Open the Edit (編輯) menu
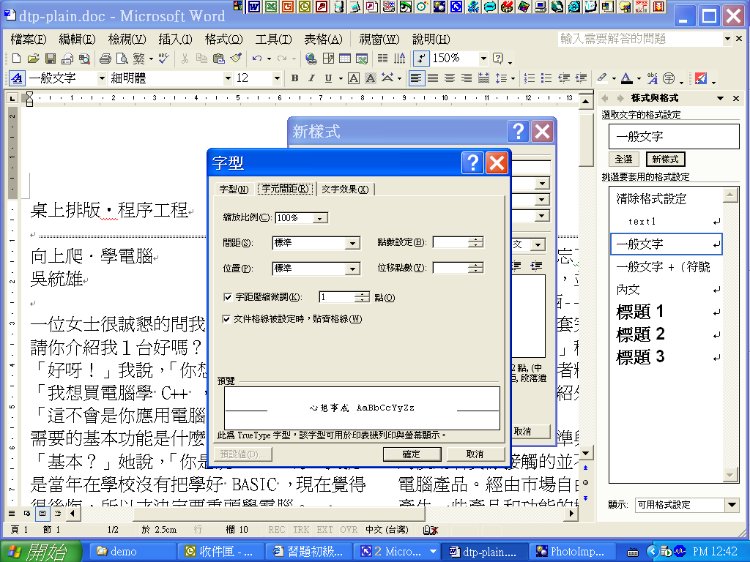 (77, 39)
